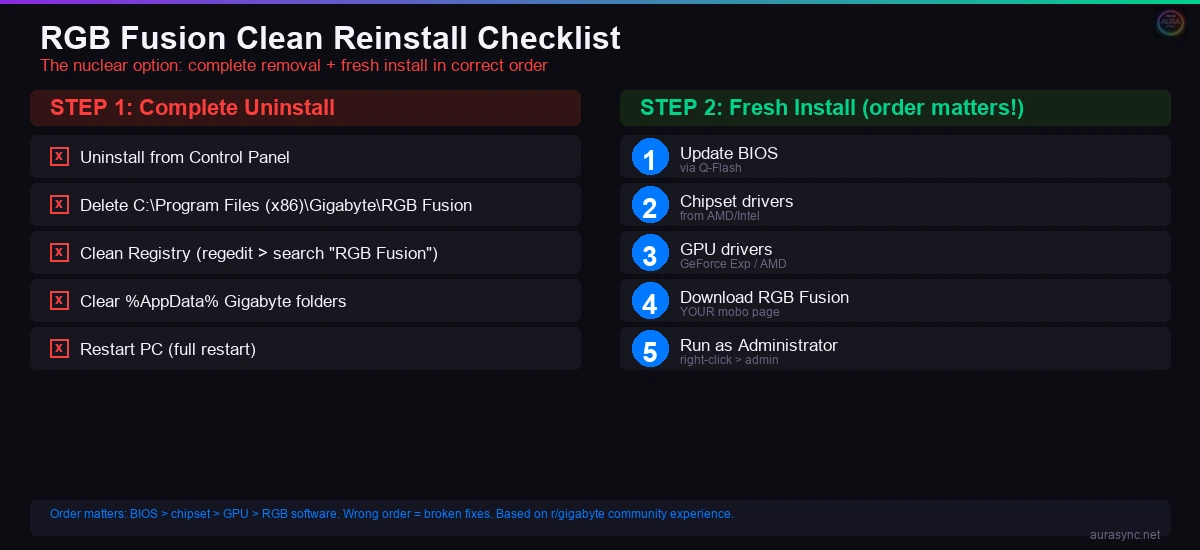The width and height of the screenshot is (1200, 550).
Task: Toggle the Clean Registry checkbox
Action: pos(60,253)
